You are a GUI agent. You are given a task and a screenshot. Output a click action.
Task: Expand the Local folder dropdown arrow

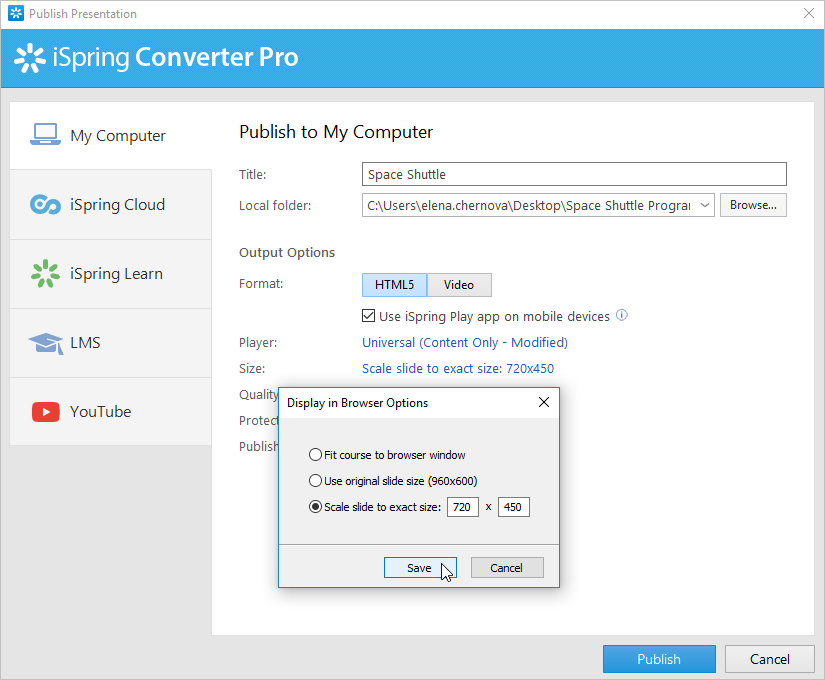point(705,205)
